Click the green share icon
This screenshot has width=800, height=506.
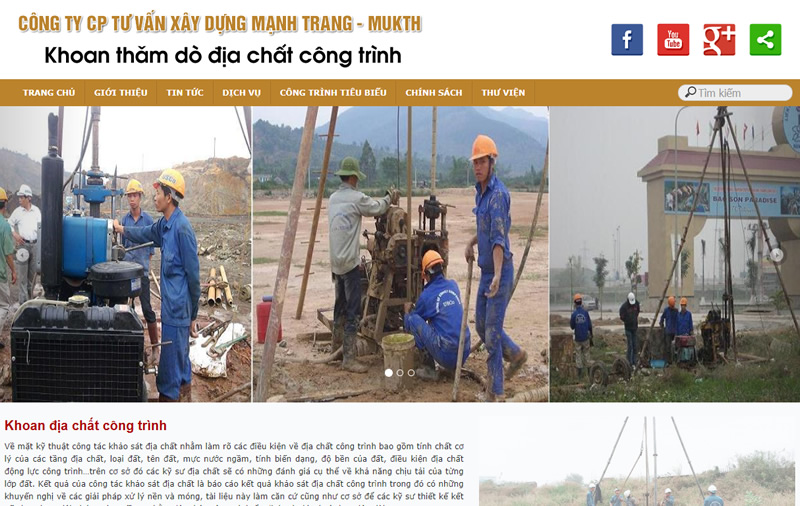(765, 40)
